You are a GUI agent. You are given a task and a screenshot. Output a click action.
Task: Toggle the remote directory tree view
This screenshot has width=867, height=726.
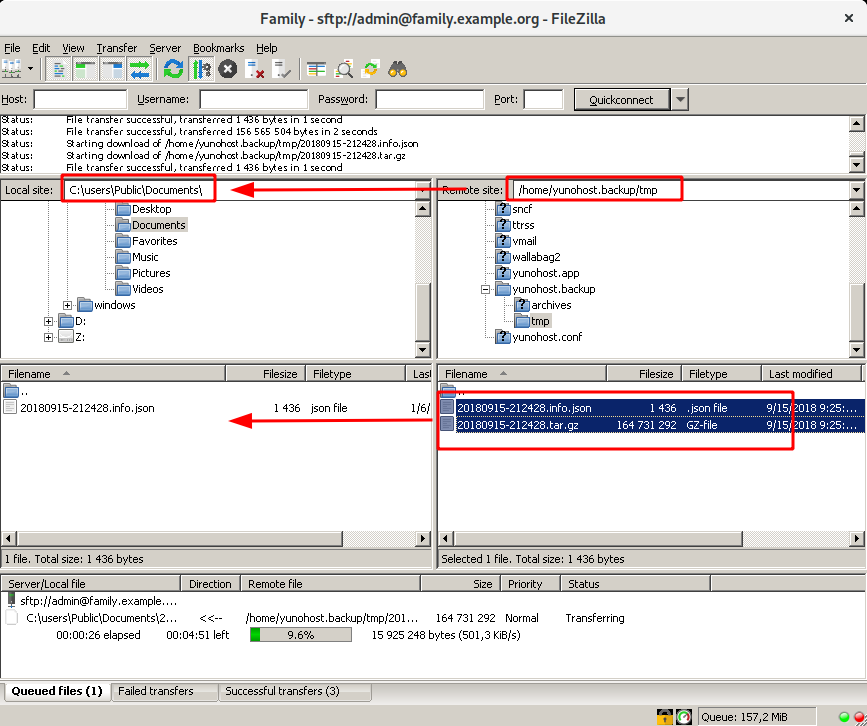113,69
